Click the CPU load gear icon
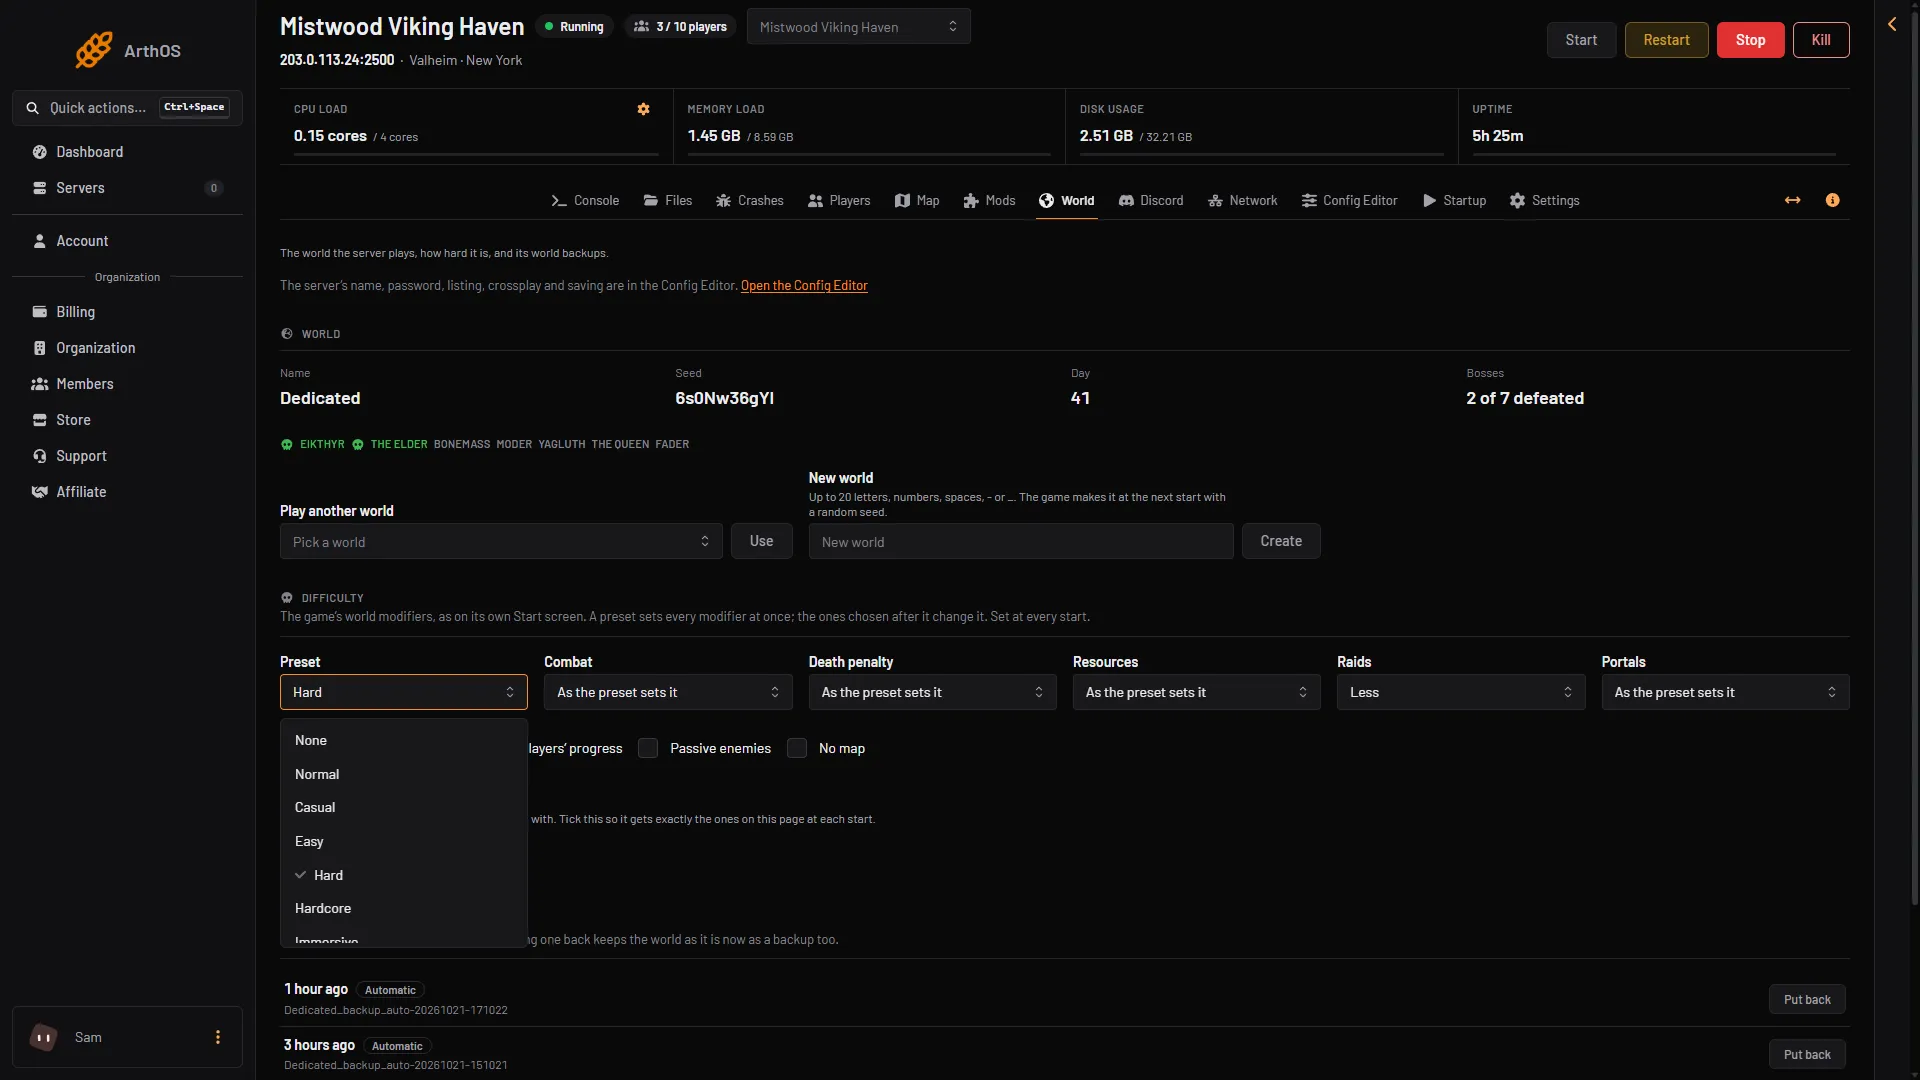Image resolution: width=1920 pixels, height=1080 pixels. [x=643, y=109]
